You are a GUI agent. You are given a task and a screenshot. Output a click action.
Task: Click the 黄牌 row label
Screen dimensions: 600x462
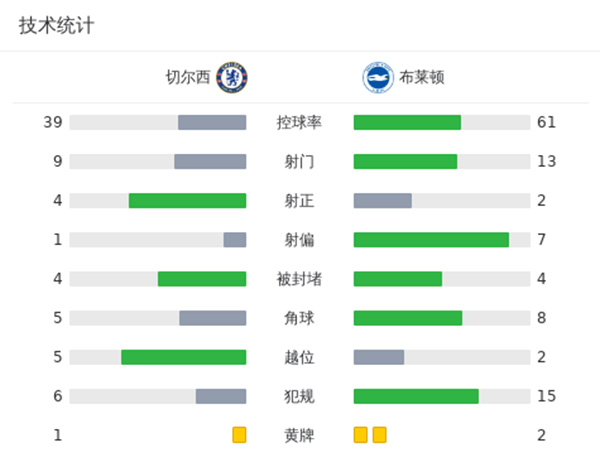click(x=299, y=435)
